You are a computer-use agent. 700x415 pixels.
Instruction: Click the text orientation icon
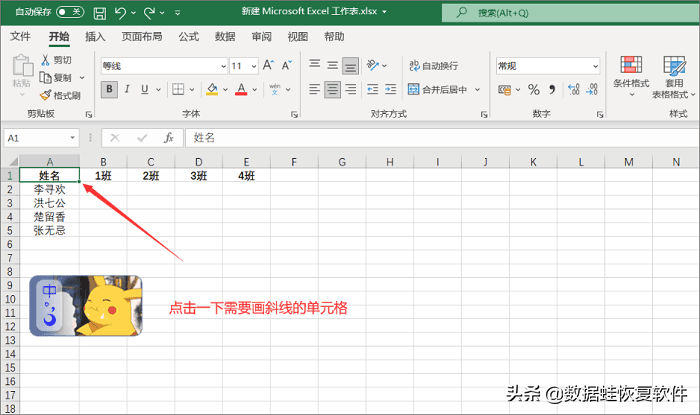(372, 65)
